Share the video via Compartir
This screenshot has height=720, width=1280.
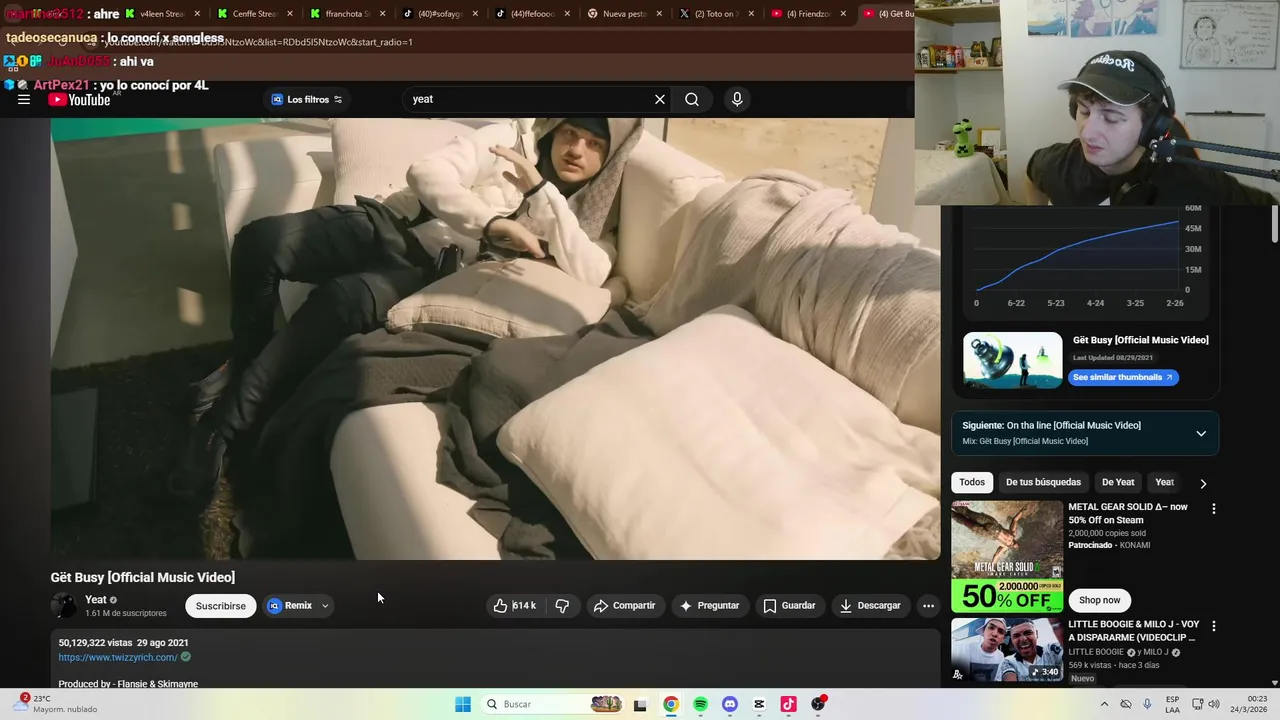click(x=624, y=605)
